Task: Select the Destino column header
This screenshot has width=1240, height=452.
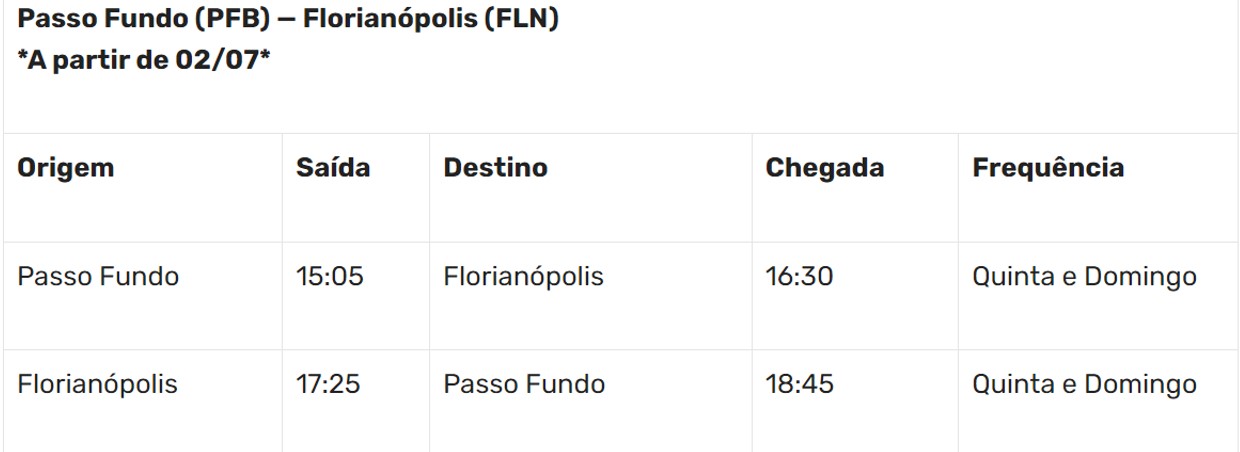Action: point(495,168)
